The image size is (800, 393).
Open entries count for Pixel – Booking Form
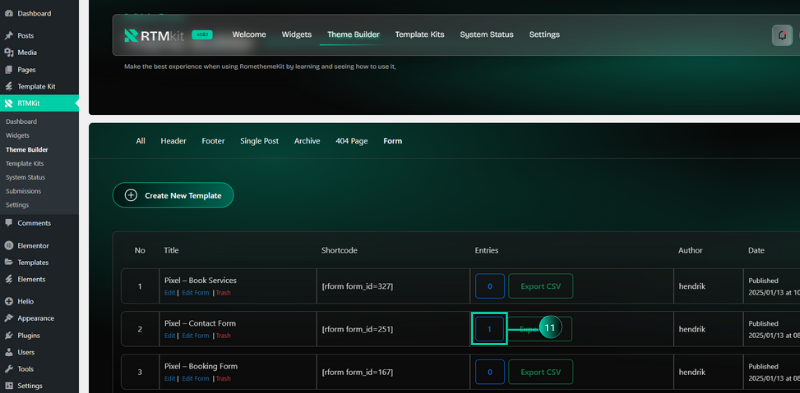(490, 372)
